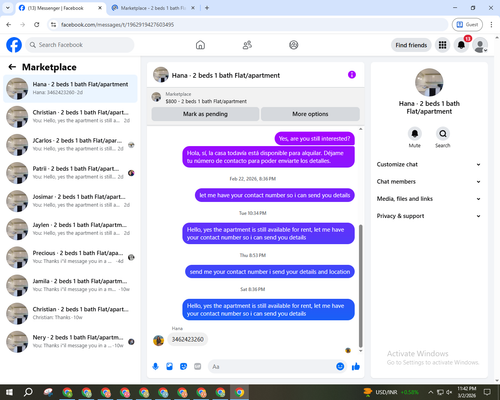
Task: Expand Privacy & support section
Action: (x=429, y=216)
